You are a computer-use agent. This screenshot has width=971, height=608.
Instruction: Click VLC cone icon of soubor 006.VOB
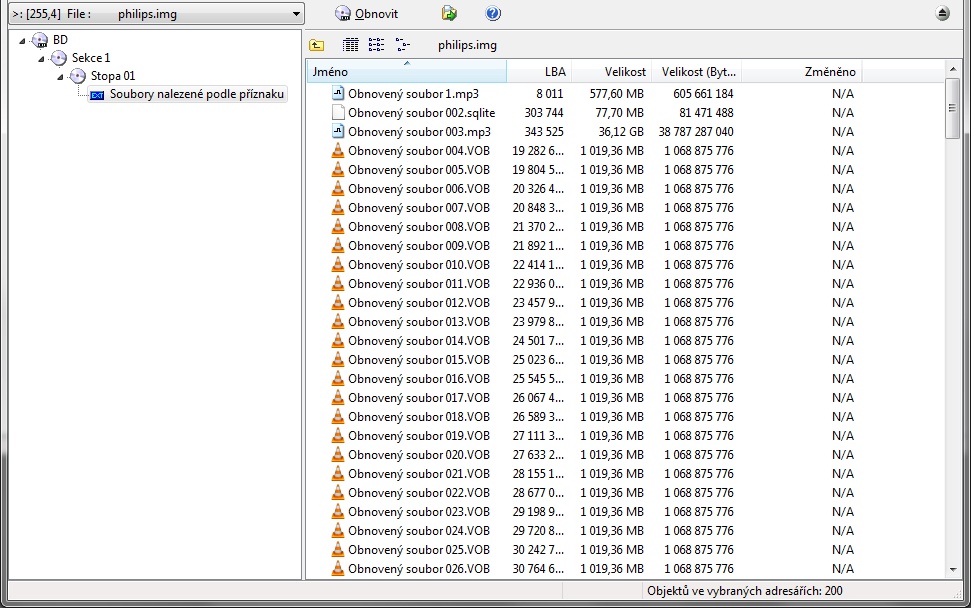click(x=337, y=188)
